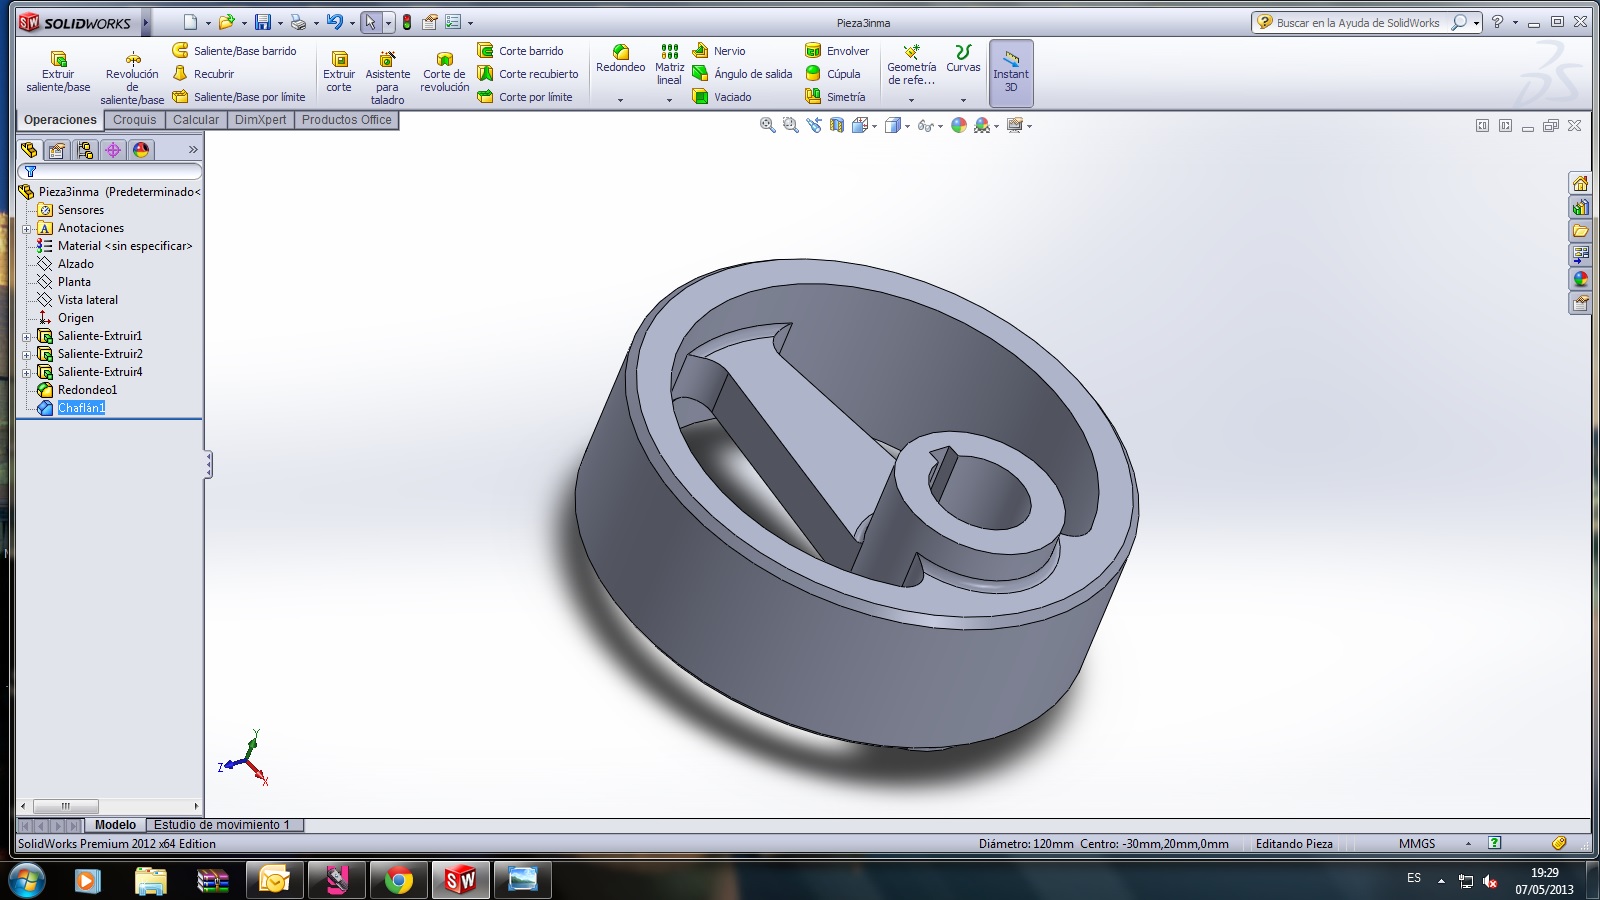Click Edit Appearance color ball in view toolbar
This screenshot has height=900, width=1600.
pos(958,125)
